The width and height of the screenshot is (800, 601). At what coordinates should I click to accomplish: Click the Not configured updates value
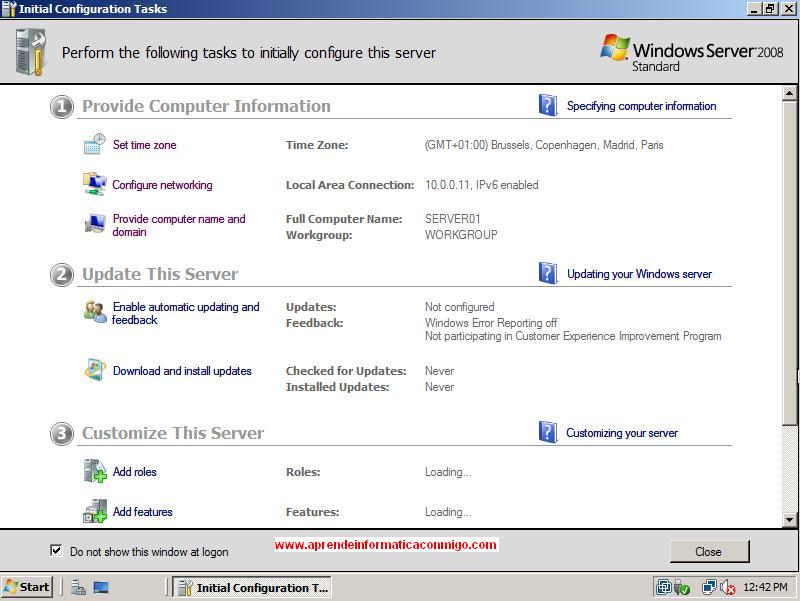point(460,307)
